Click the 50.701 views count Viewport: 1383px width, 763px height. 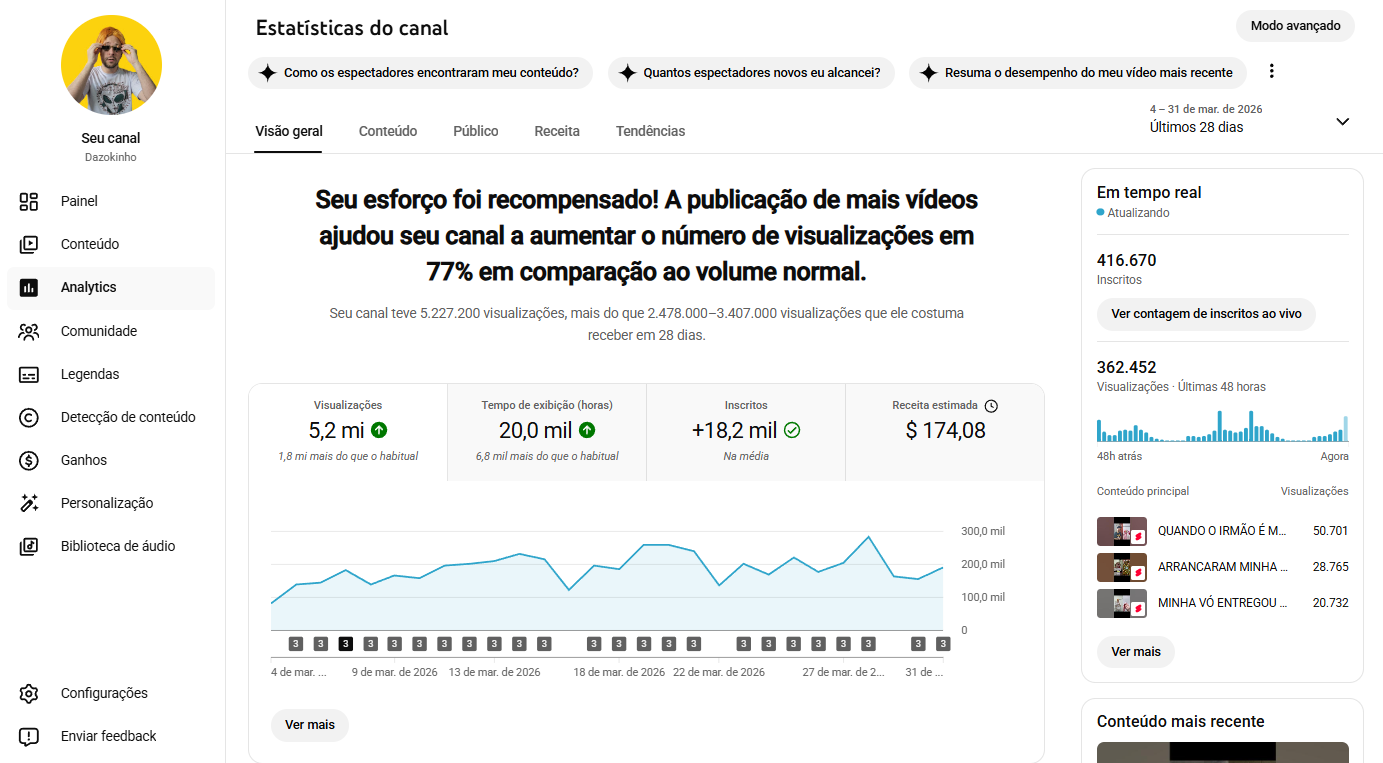tap(1330, 531)
